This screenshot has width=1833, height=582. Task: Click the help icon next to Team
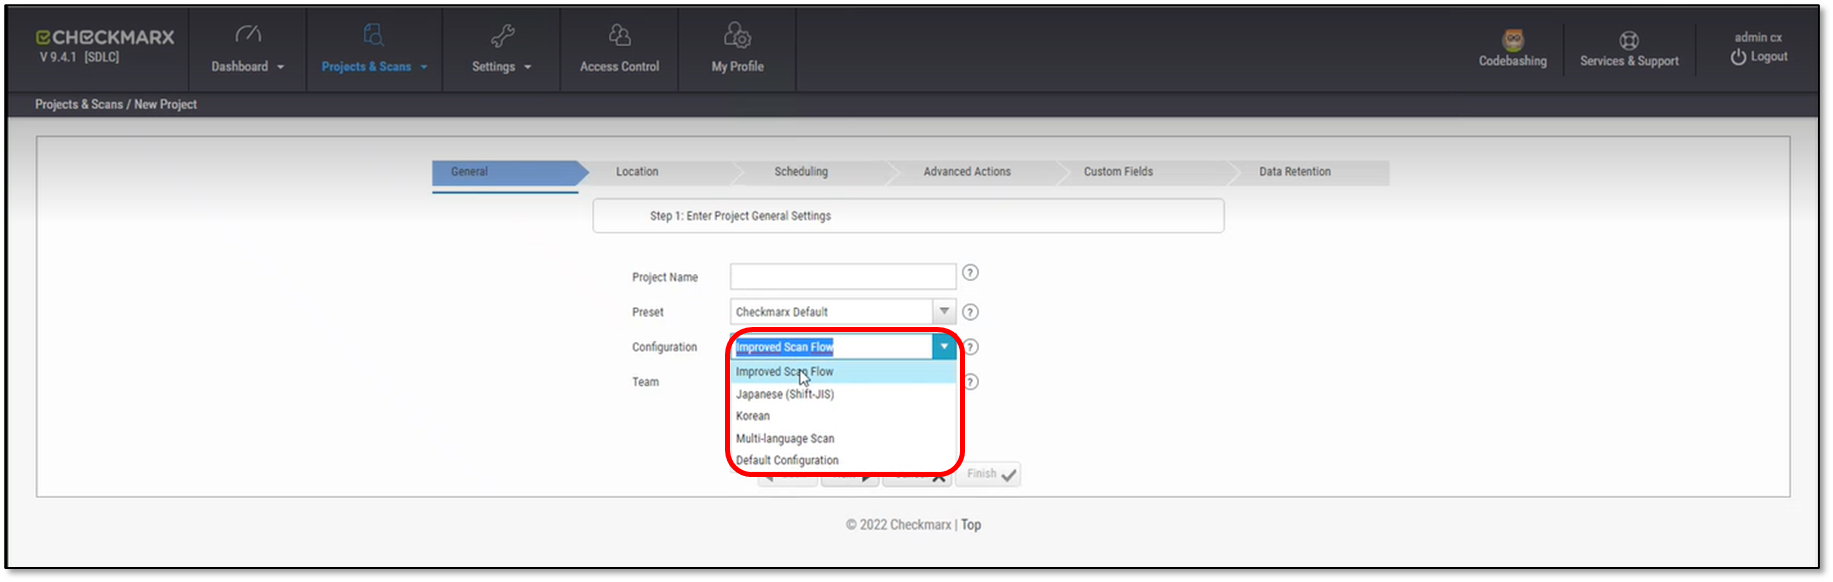[971, 382]
